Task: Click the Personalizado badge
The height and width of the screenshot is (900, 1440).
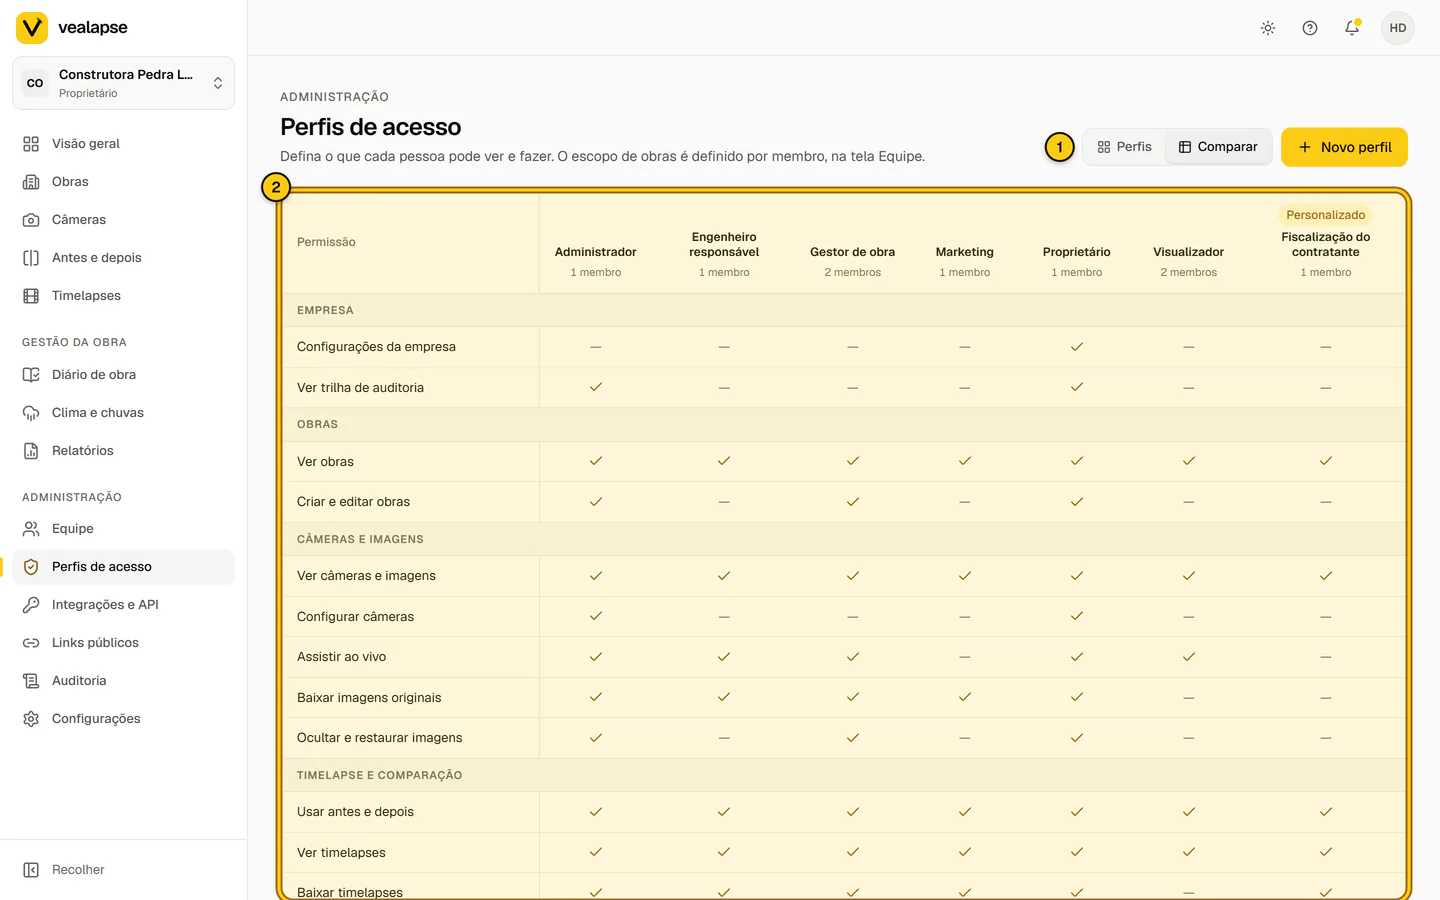Action: [x=1326, y=215]
